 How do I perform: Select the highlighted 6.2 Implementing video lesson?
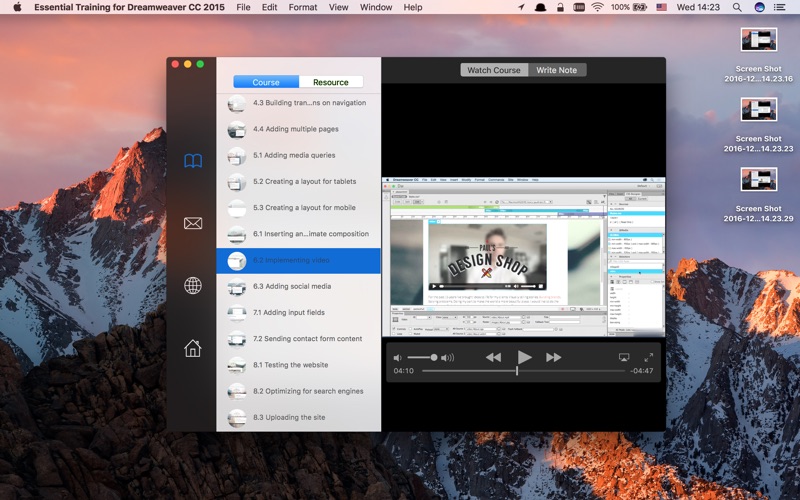298,260
